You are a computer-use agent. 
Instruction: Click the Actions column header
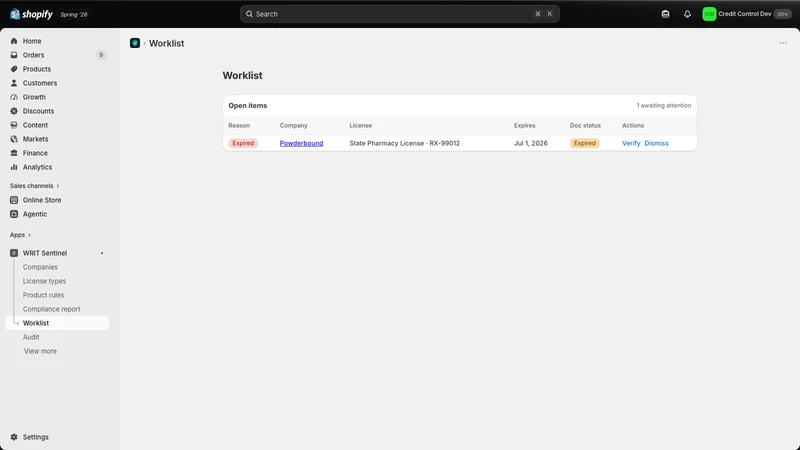(x=633, y=126)
